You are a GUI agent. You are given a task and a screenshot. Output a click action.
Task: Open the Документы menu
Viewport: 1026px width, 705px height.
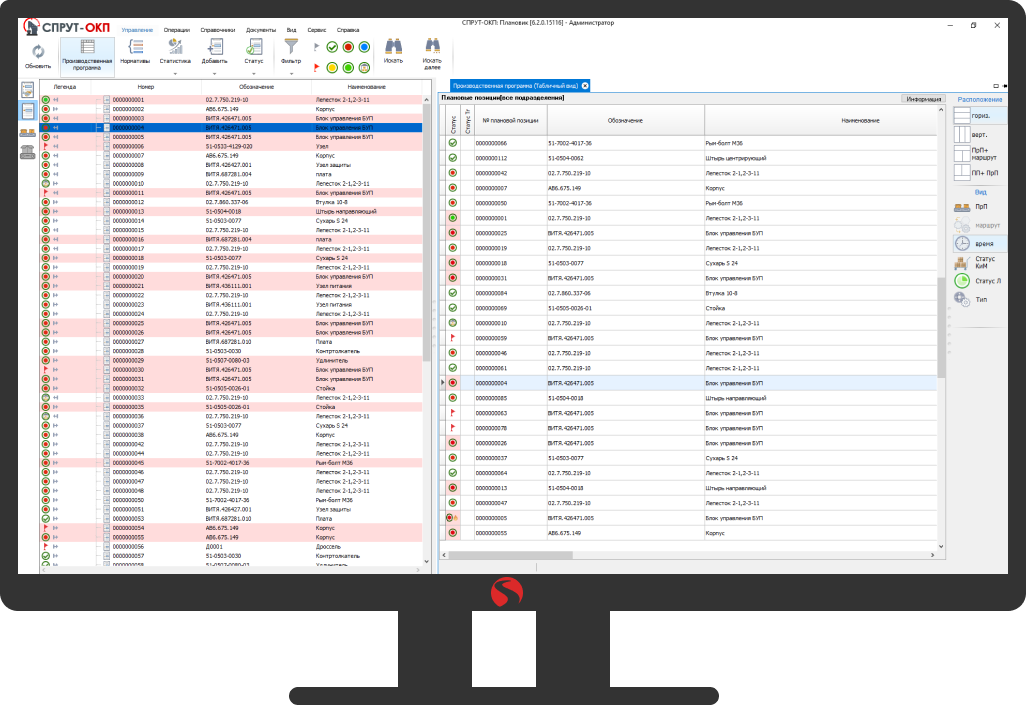click(x=261, y=30)
